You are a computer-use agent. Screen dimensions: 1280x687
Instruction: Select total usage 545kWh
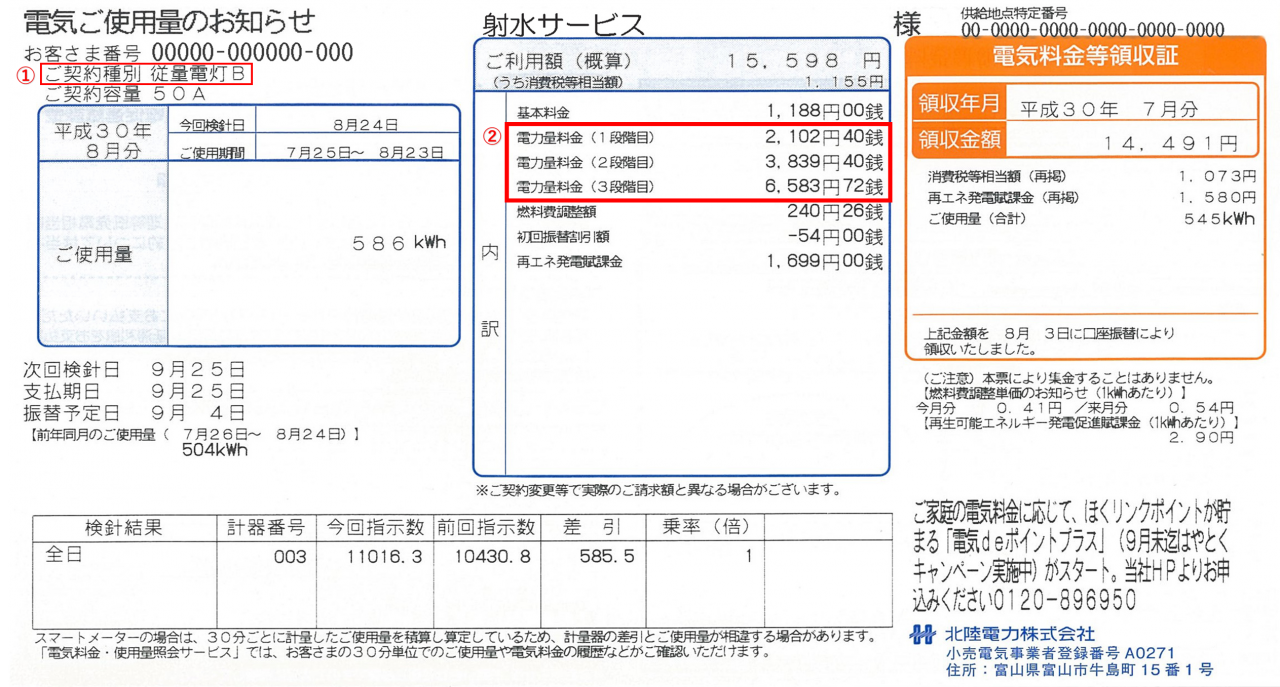pos(1219,219)
